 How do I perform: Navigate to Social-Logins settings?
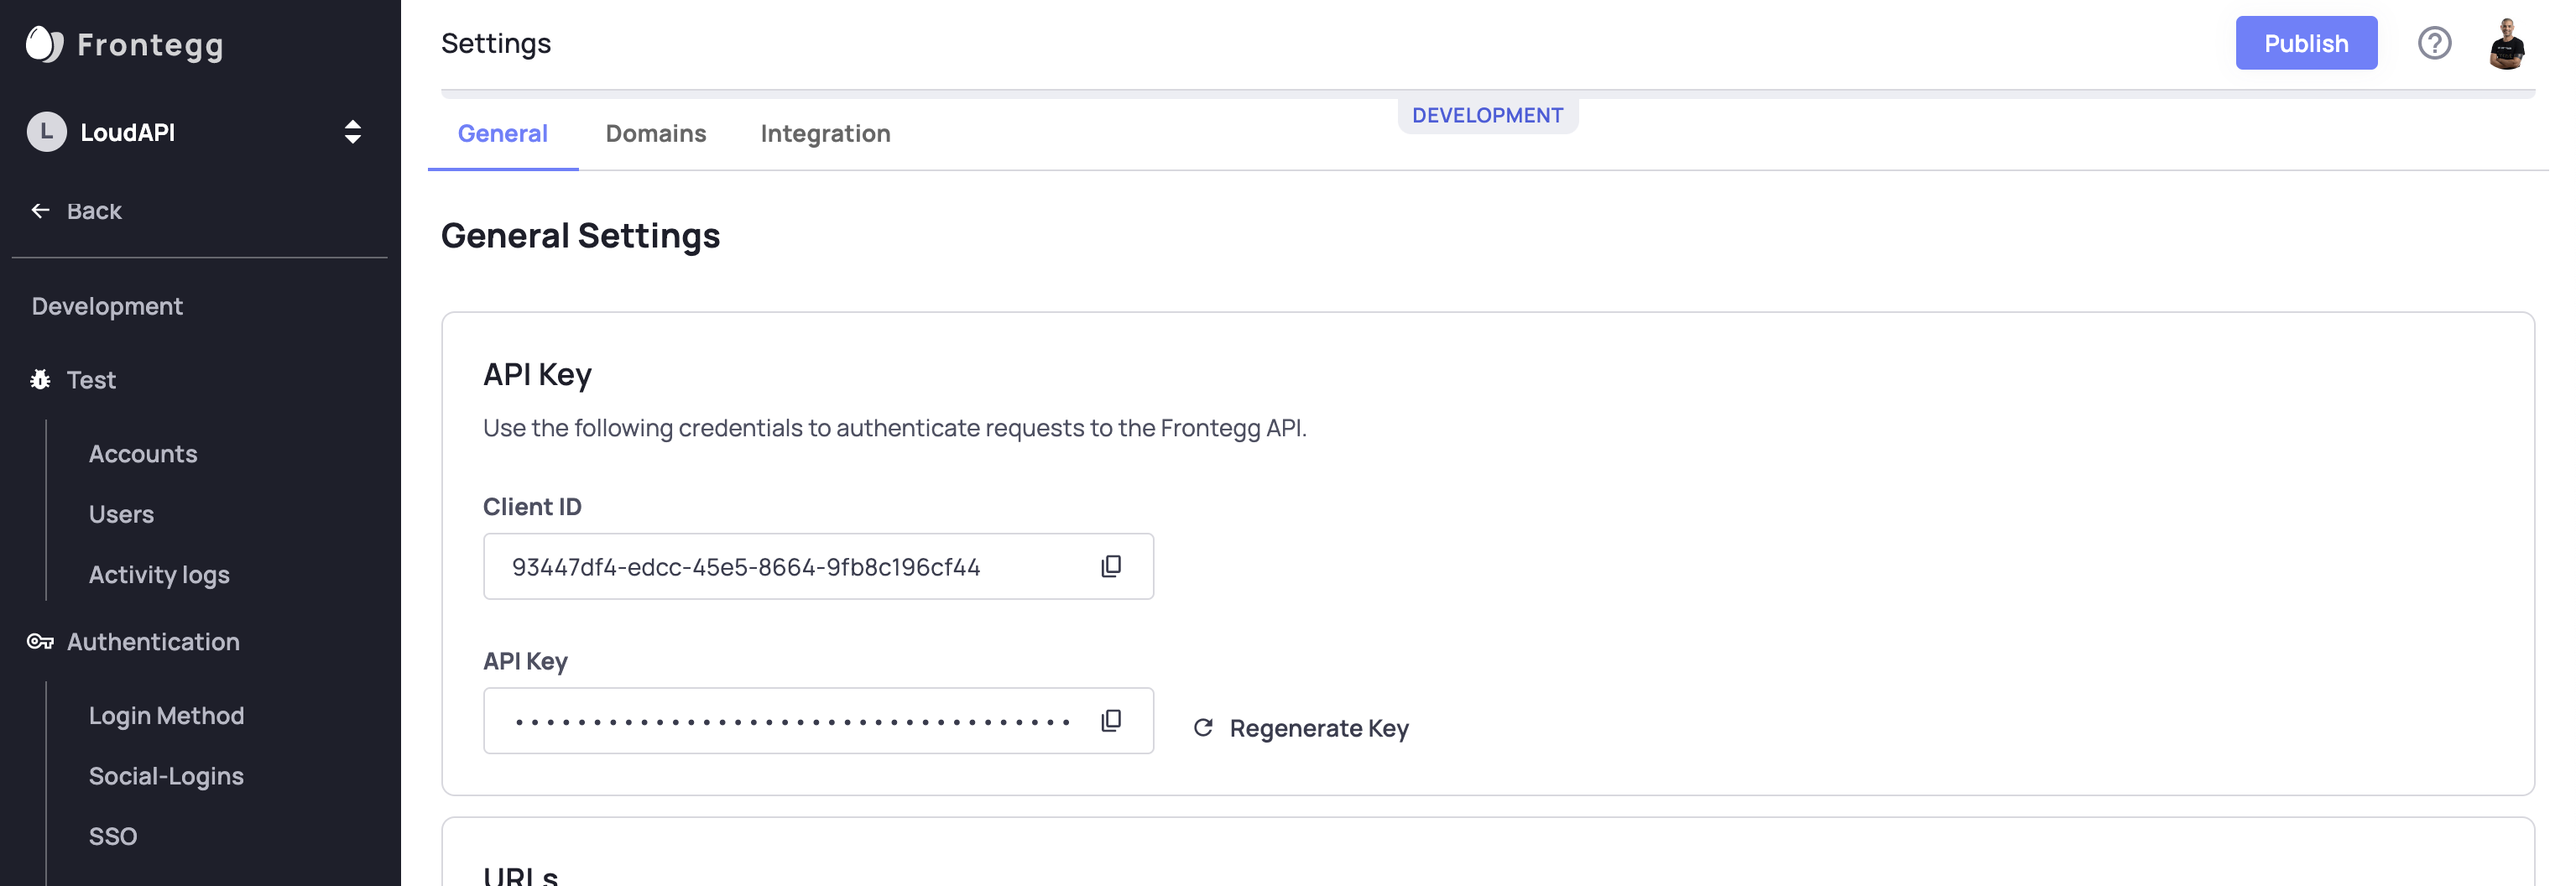(x=166, y=776)
